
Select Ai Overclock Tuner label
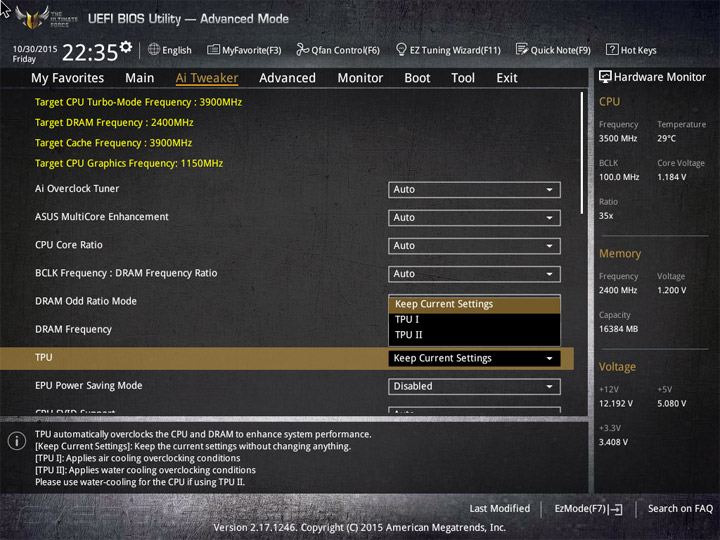click(77, 188)
